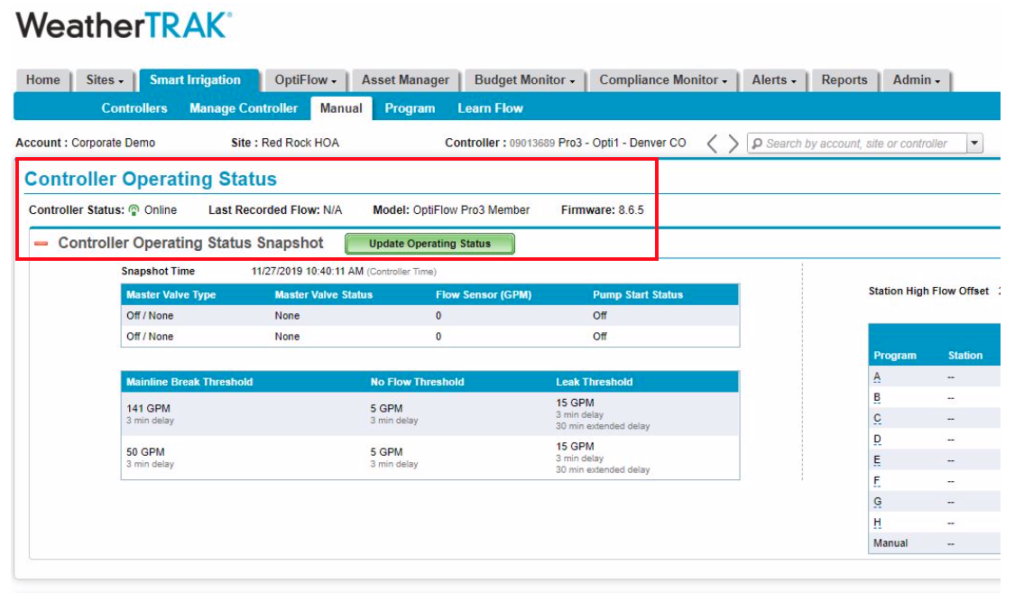Open the Asset Manager tab
Screen dimensions: 1024x603
click(406, 80)
